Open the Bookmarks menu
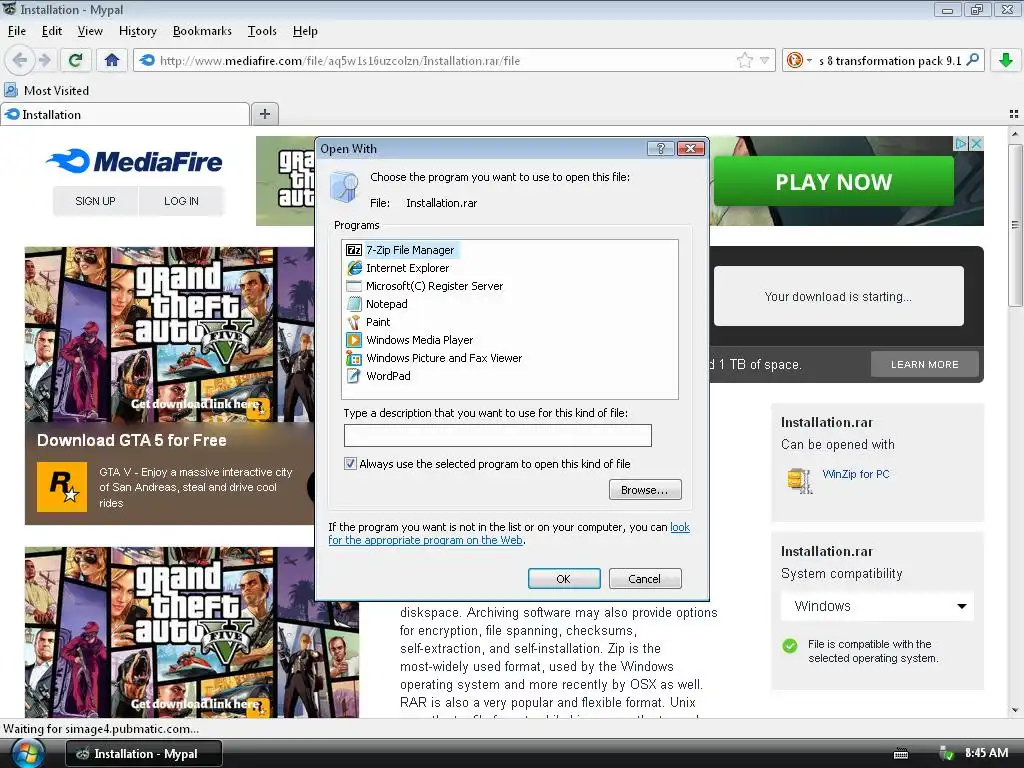The height and width of the screenshot is (768, 1024). tap(202, 31)
